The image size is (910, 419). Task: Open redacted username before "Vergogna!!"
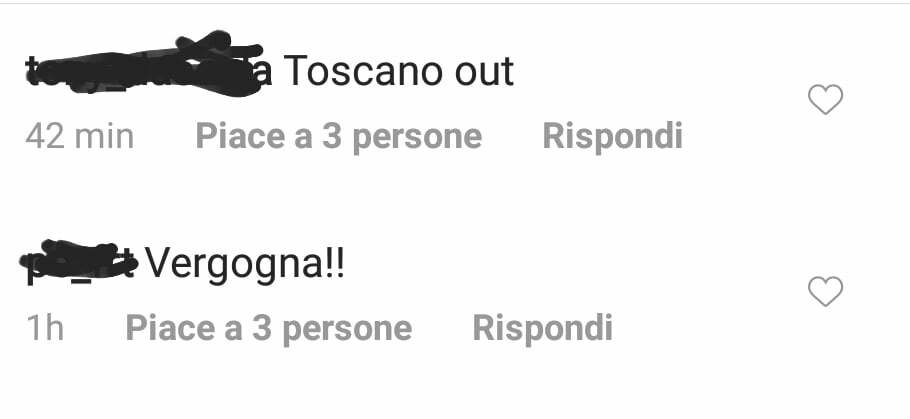pyautogui.click(x=79, y=262)
